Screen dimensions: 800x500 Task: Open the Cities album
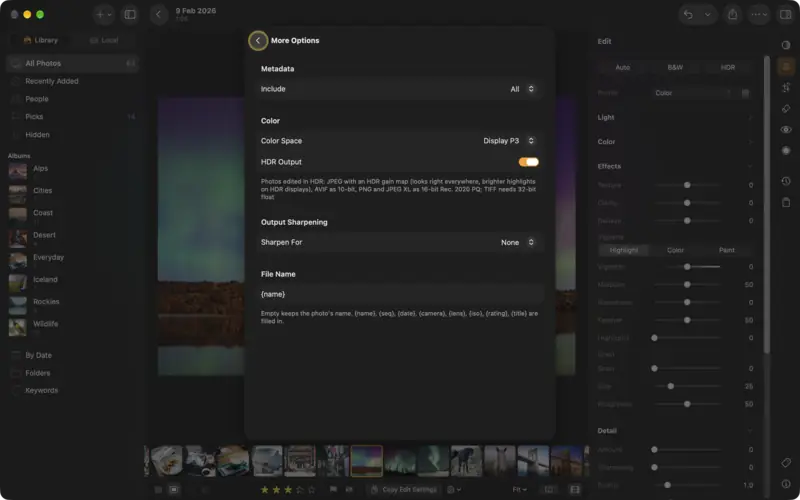coord(72,193)
